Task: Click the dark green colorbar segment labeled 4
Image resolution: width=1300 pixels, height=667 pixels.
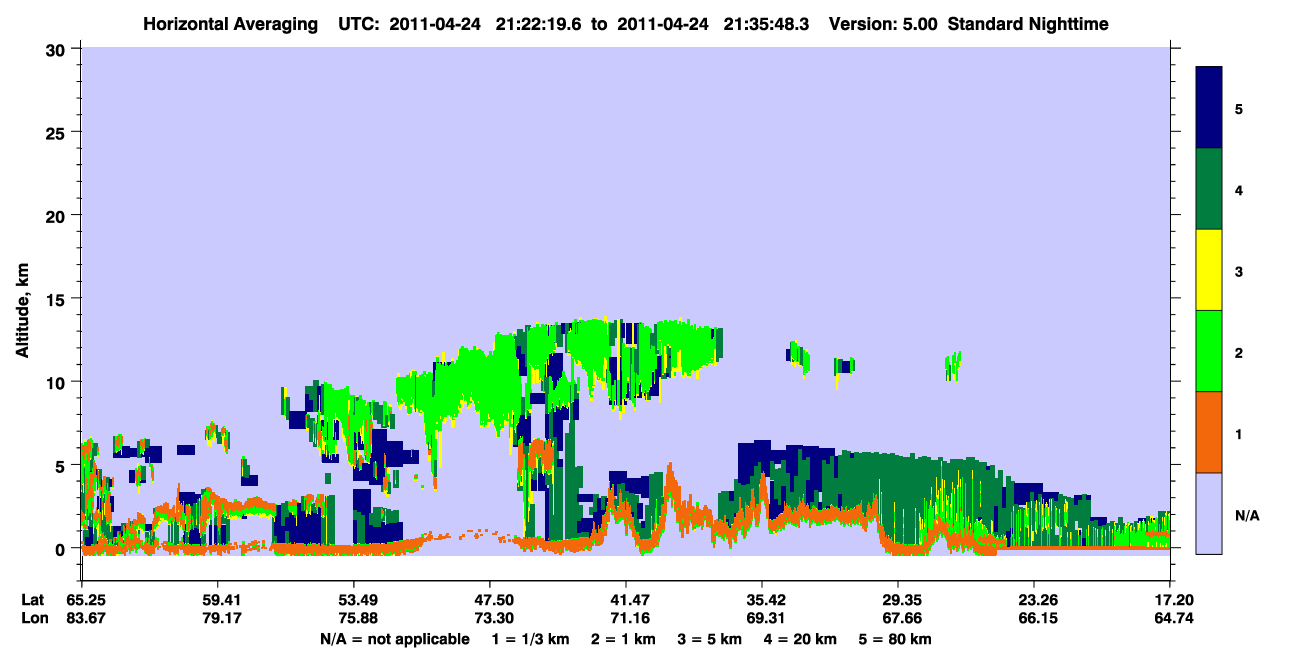Action: (1209, 189)
